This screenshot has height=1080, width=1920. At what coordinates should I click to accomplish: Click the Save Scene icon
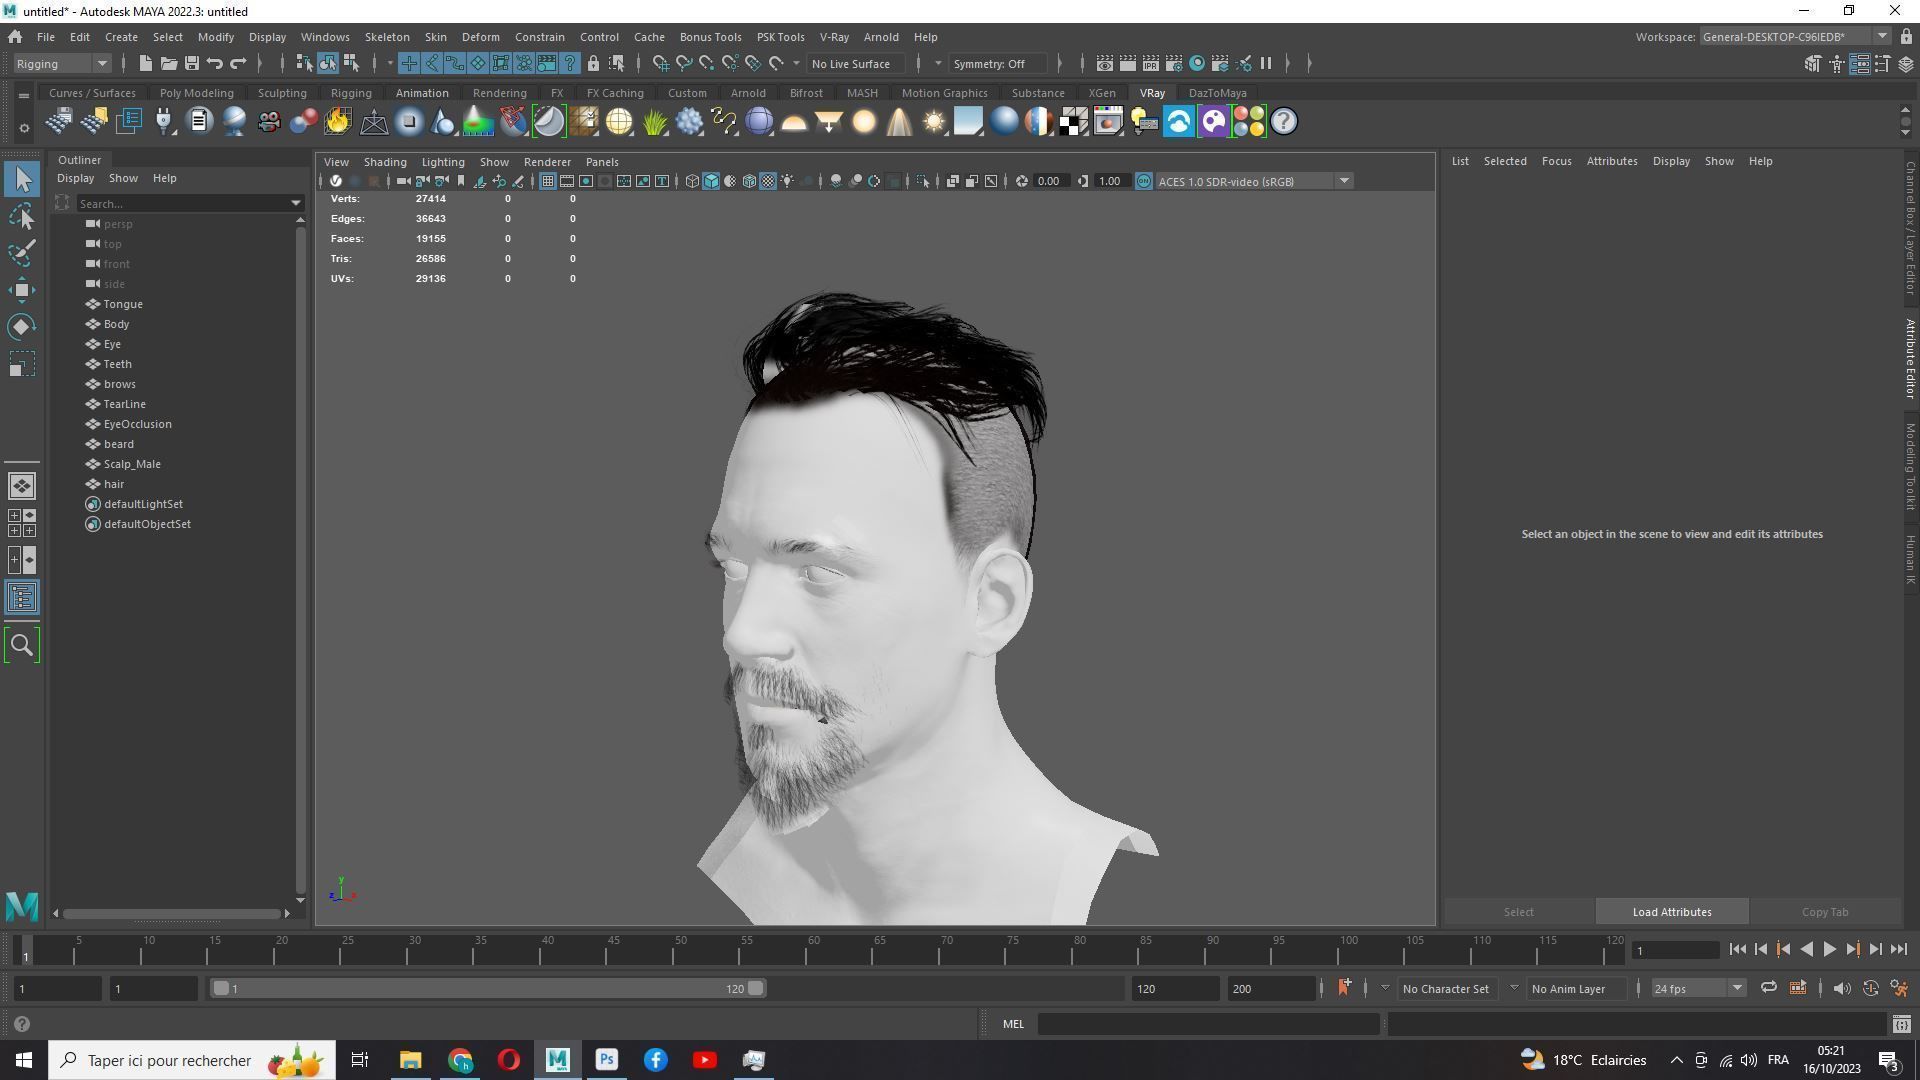click(x=191, y=64)
